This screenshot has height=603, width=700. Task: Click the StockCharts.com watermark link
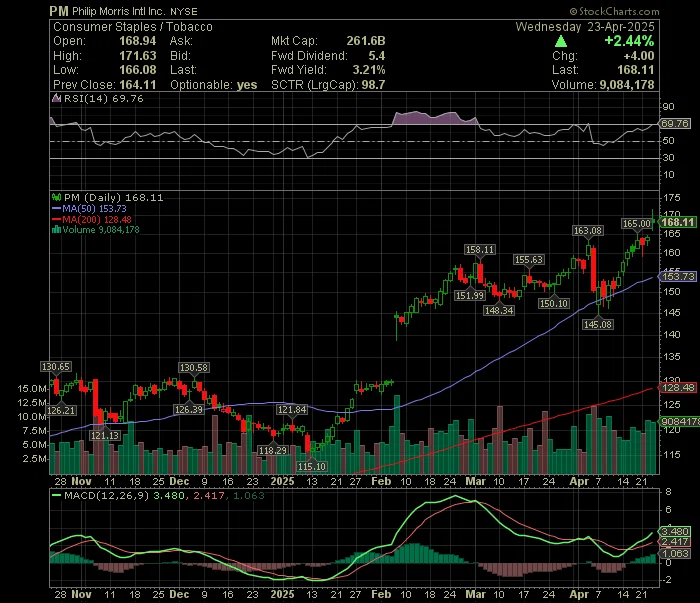click(x=614, y=11)
